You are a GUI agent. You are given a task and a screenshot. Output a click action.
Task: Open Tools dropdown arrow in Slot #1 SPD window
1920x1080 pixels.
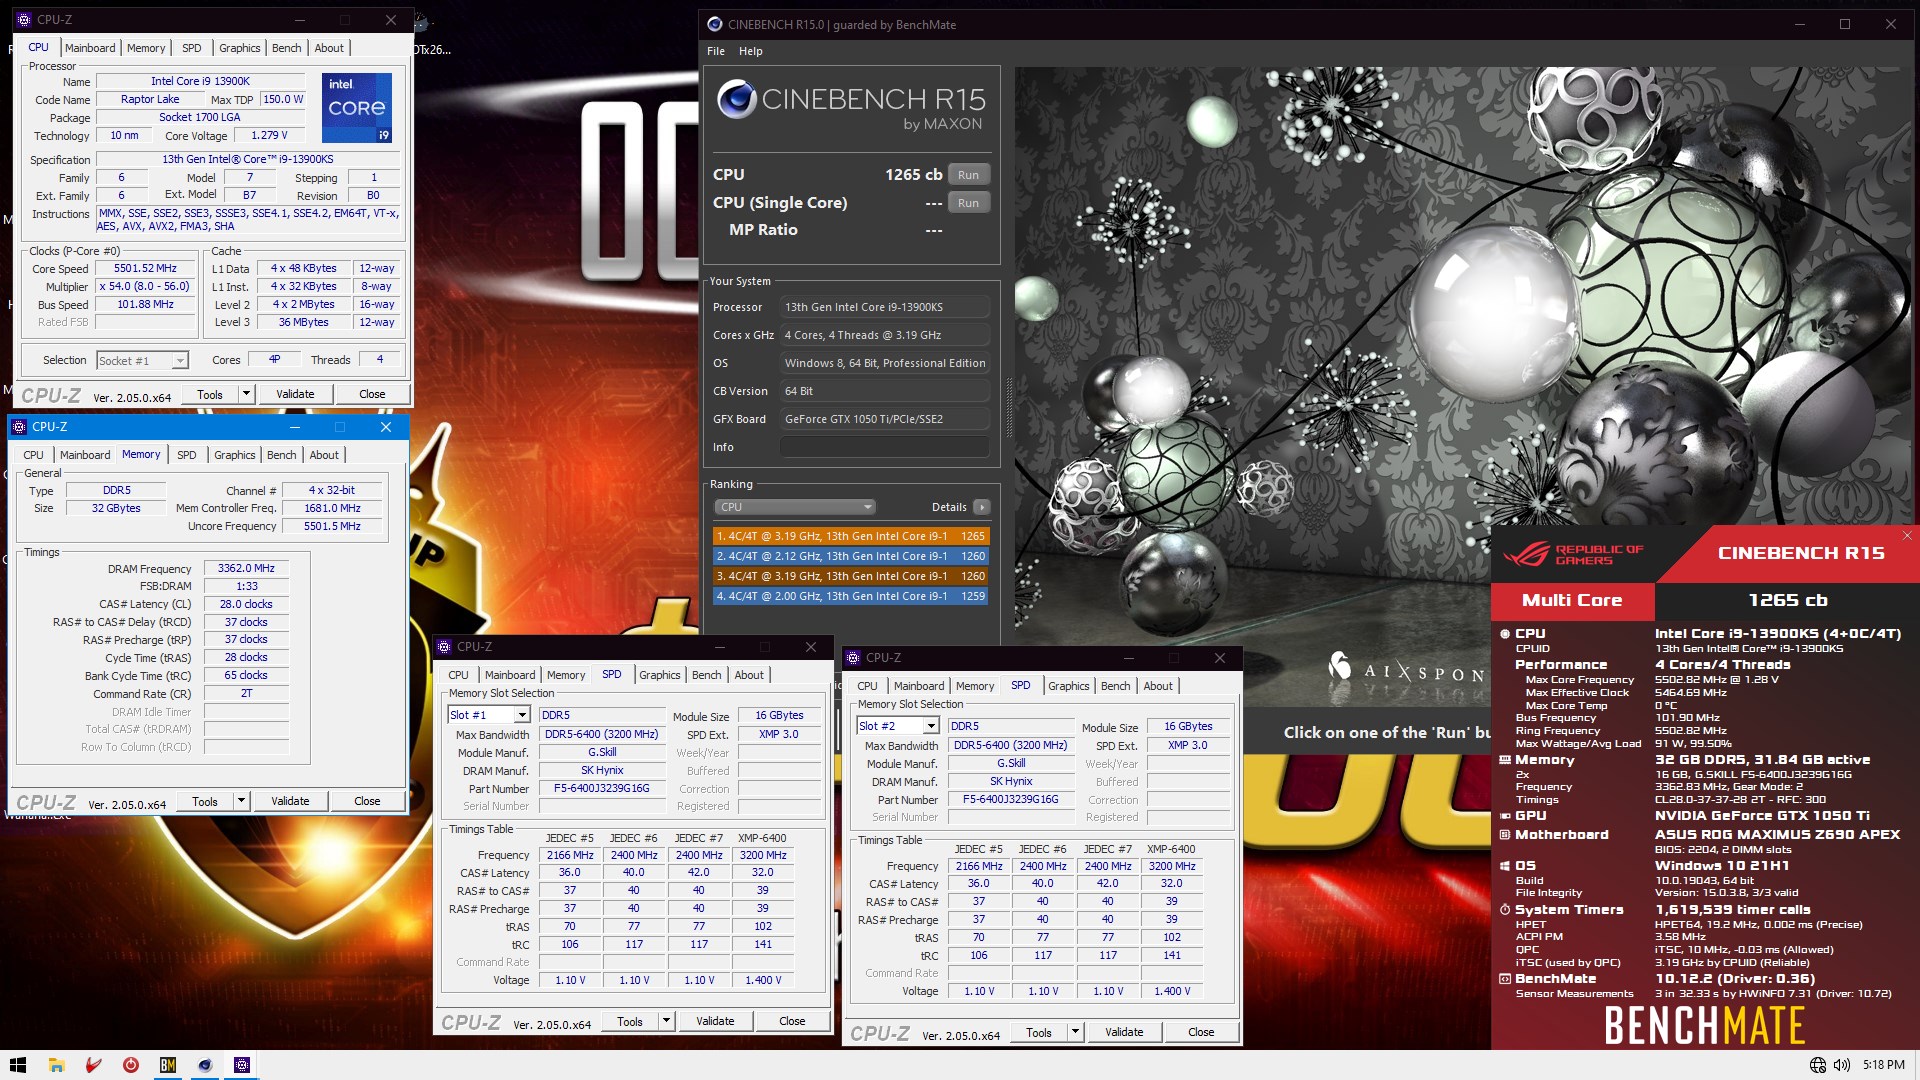click(666, 1021)
